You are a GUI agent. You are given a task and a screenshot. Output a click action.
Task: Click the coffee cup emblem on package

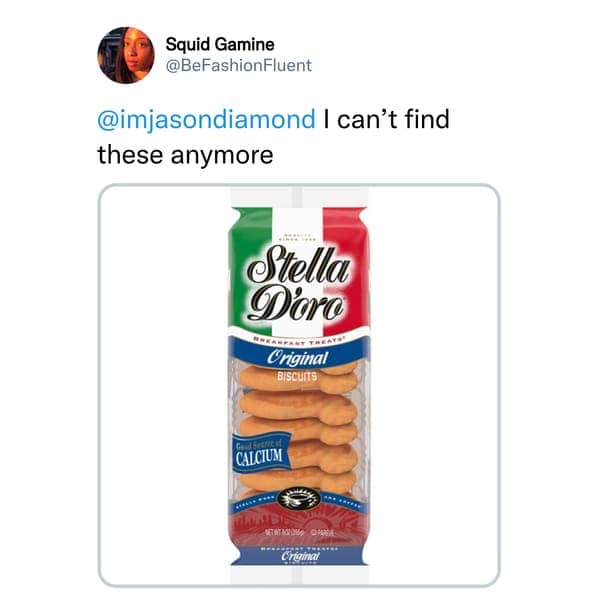click(x=299, y=500)
